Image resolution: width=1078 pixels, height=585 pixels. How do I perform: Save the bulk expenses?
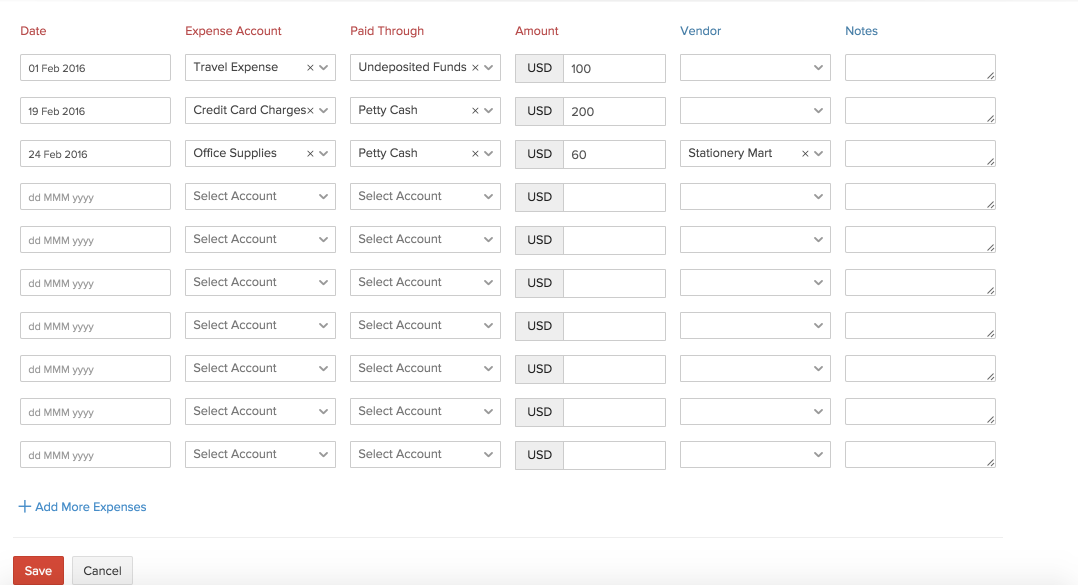coord(38,571)
